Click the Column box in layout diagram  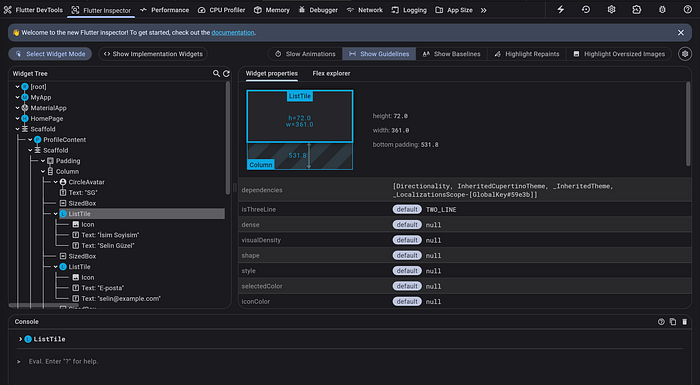click(261, 165)
